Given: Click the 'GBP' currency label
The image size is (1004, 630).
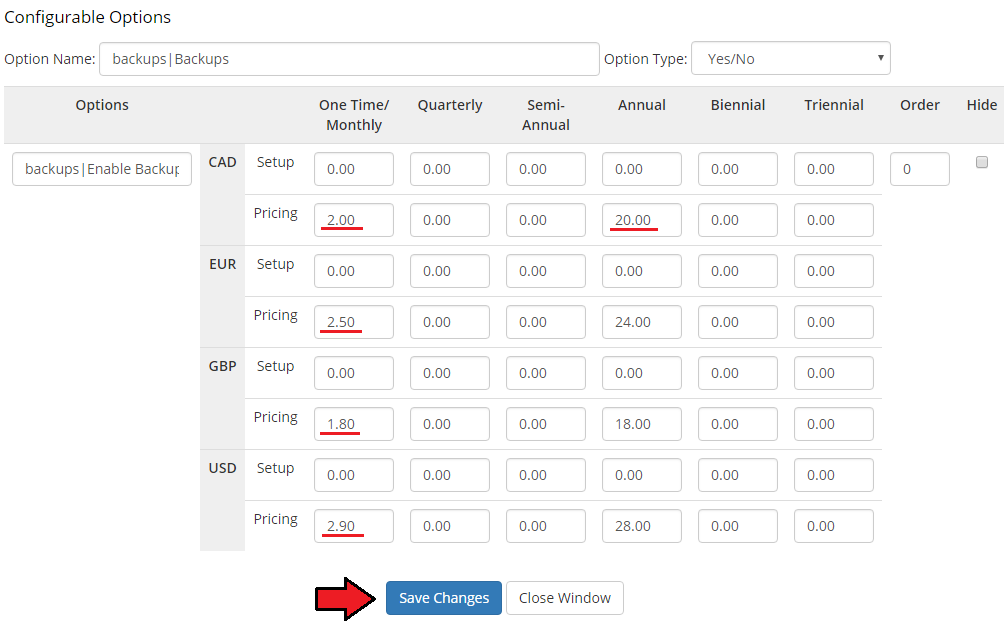Looking at the screenshot, I should pyautogui.click(x=222, y=366).
